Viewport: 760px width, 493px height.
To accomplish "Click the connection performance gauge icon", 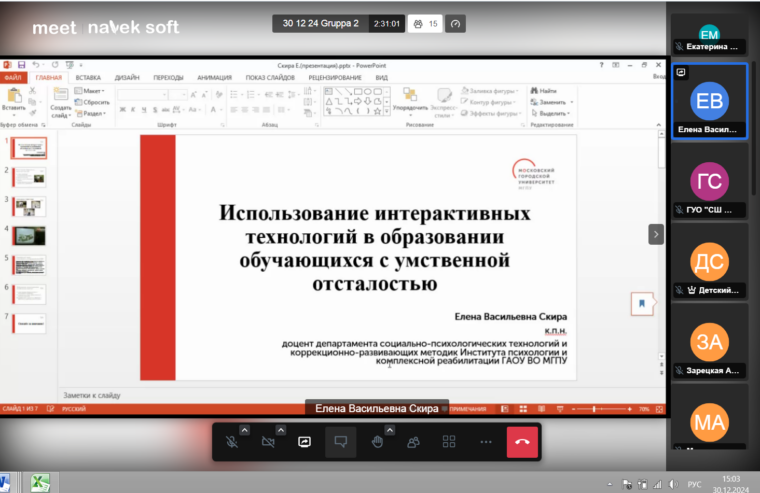I will [x=455, y=24].
